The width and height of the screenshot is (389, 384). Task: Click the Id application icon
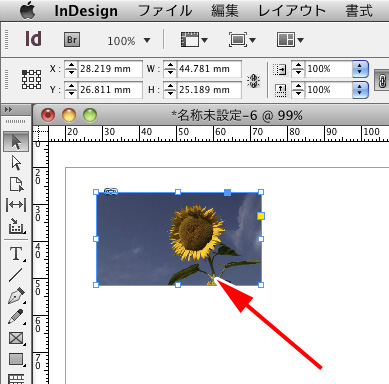pyautogui.click(x=34, y=39)
